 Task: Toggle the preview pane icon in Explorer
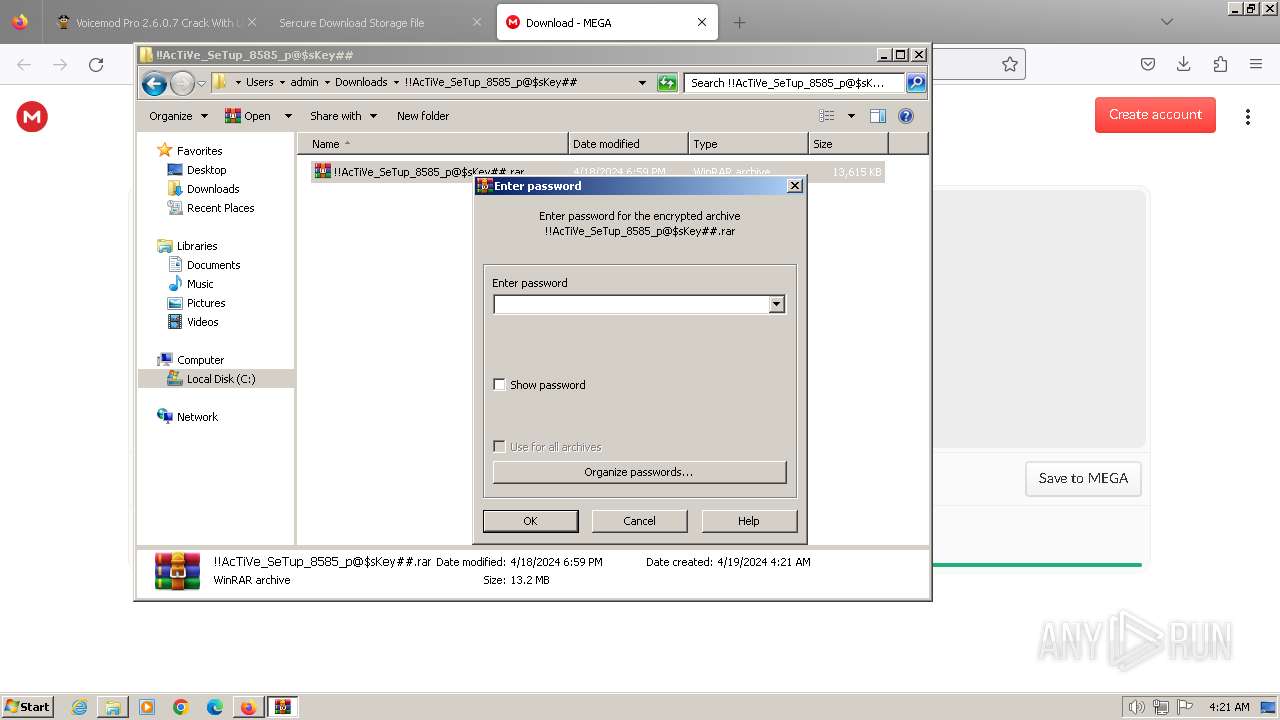877,116
